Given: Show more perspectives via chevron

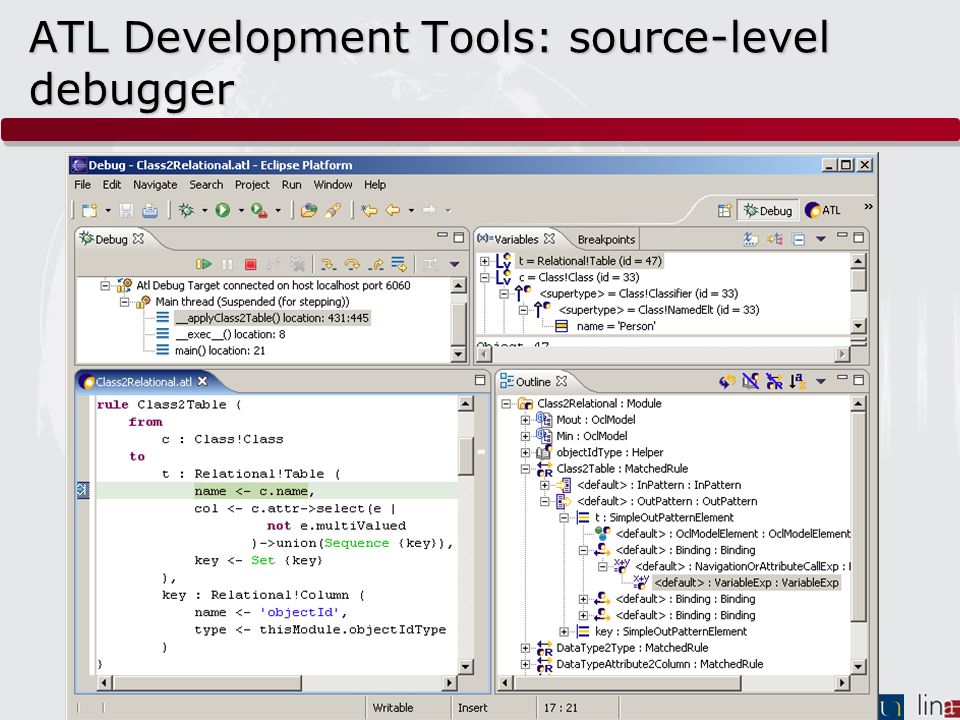Looking at the screenshot, I should (868, 207).
